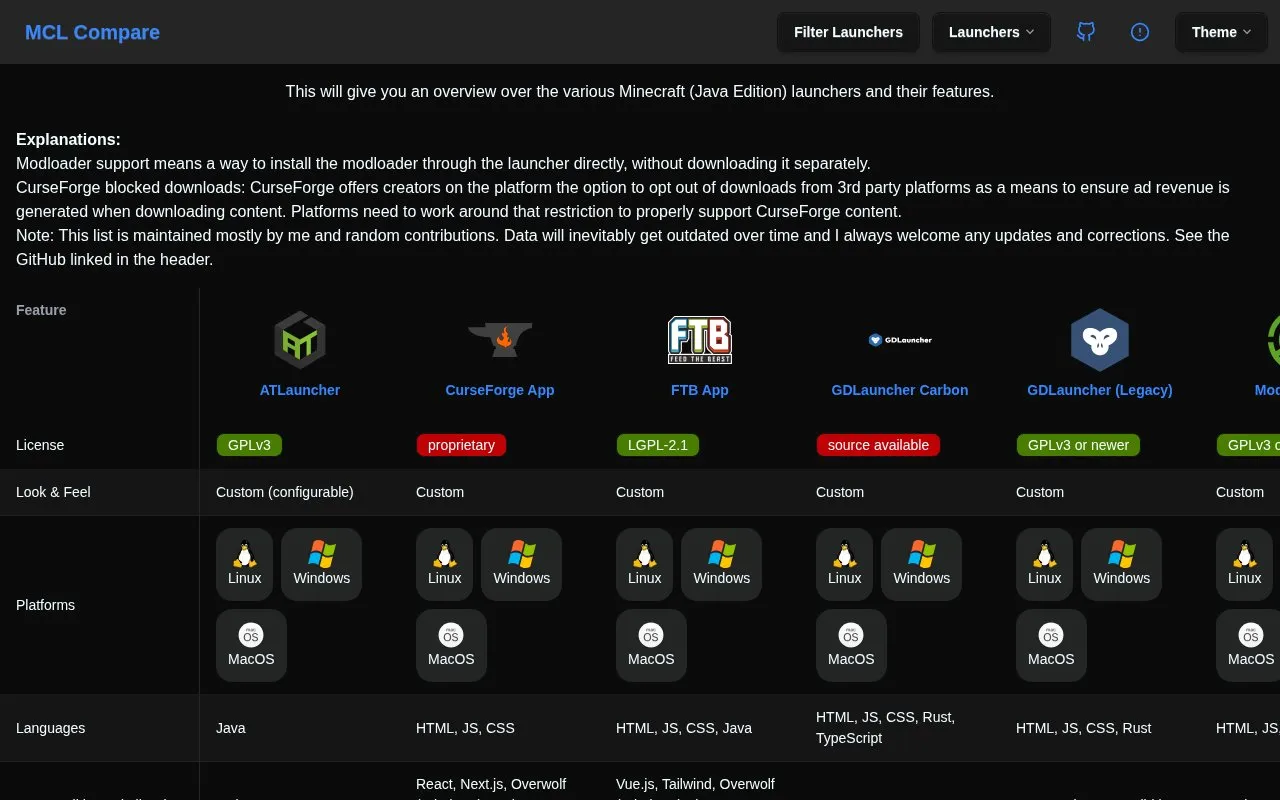The height and width of the screenshot is (800, 1280).
Task: Click the FTB App logo
Action: coord(700,340)
